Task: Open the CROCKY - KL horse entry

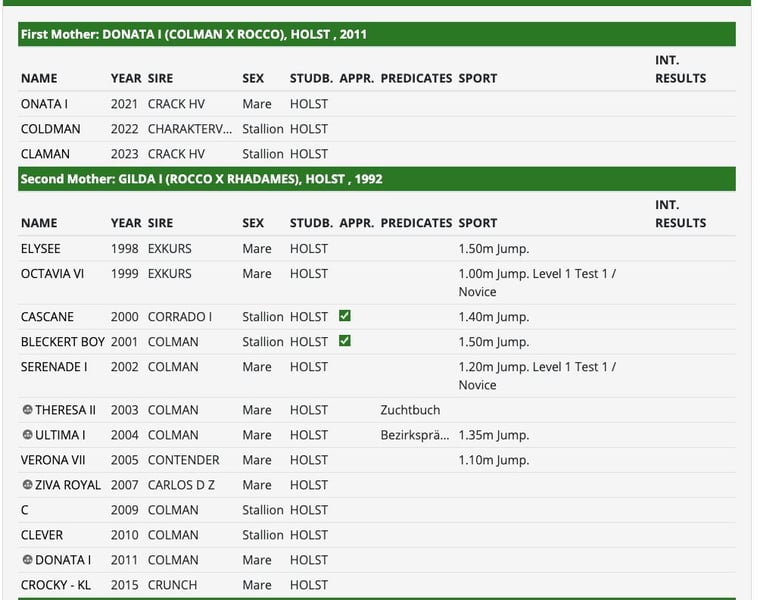Action: pyautogui.click(x=55, y=585)
